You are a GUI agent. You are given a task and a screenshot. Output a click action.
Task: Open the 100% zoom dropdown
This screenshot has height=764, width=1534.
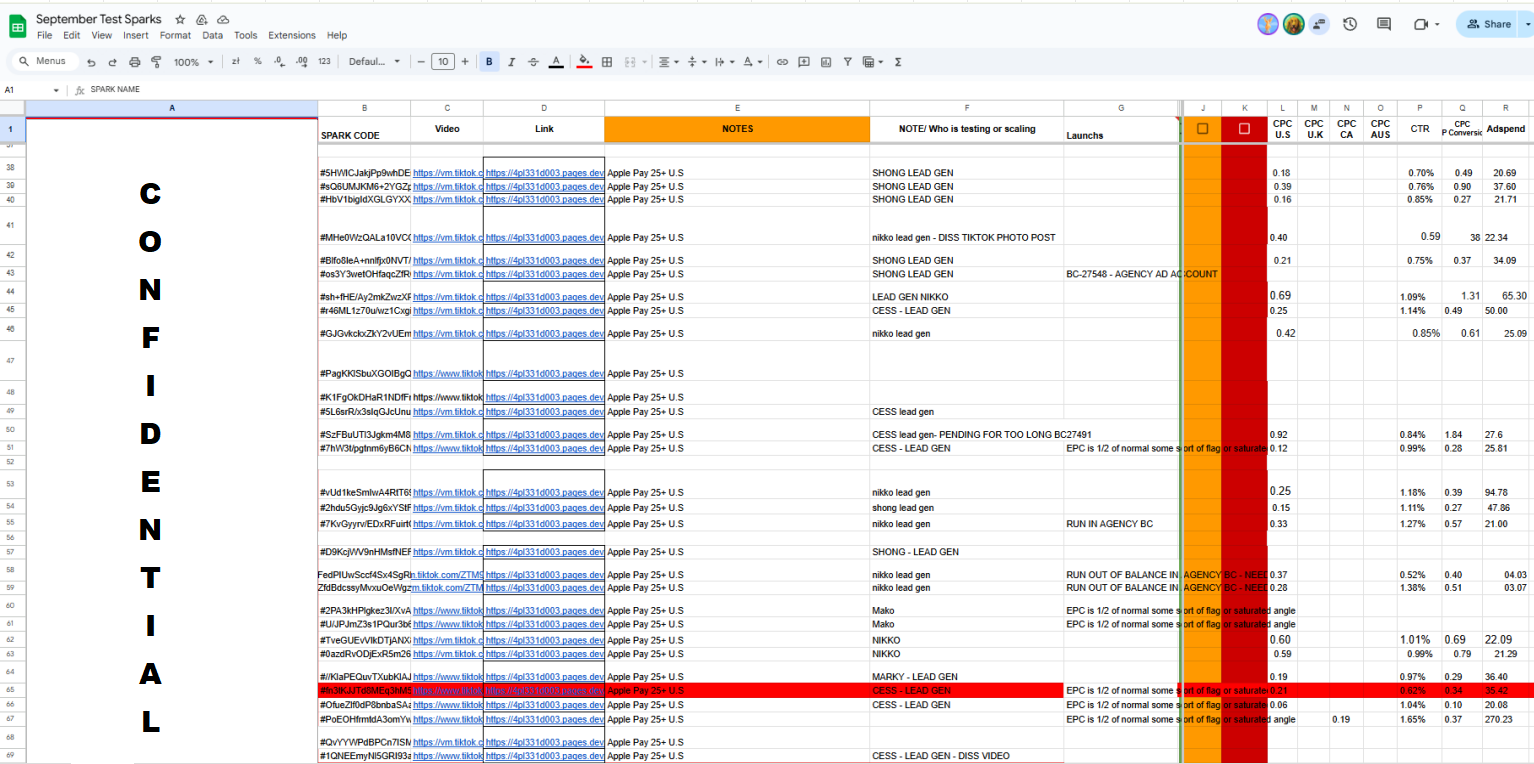tap(193, 62)
